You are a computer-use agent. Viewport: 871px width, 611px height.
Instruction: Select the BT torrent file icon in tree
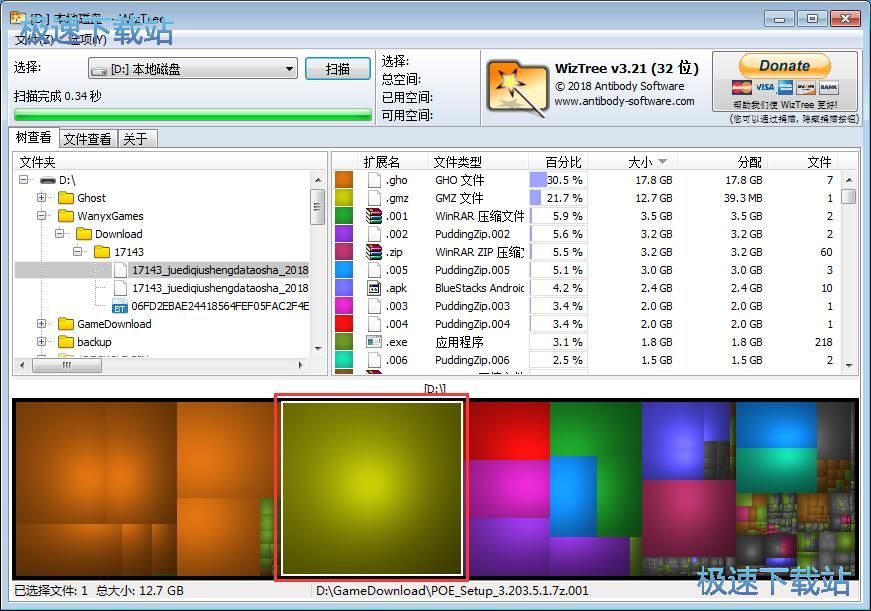point(120,306)
